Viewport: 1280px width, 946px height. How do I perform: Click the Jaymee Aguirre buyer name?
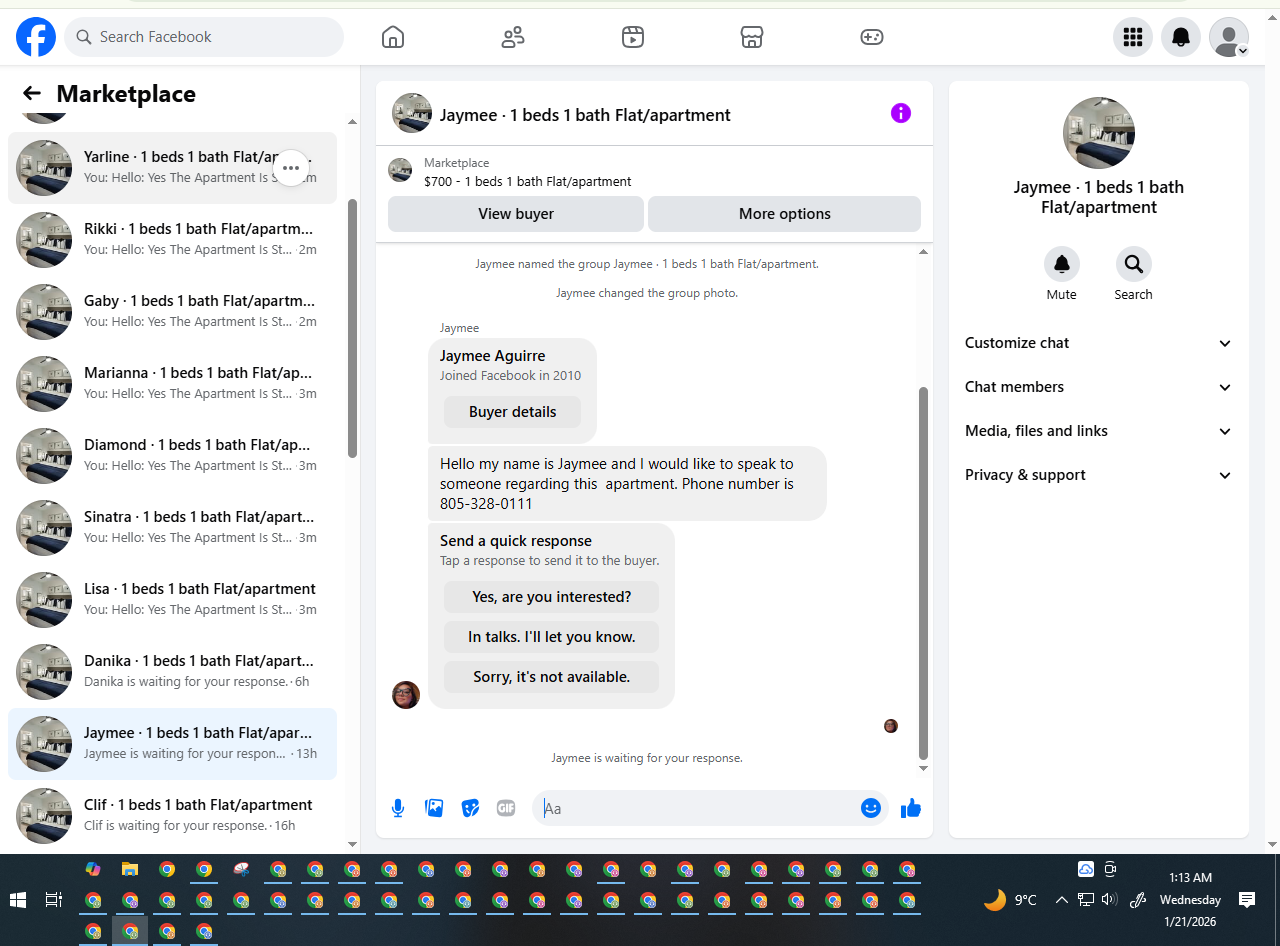click(x=493, y=356)
